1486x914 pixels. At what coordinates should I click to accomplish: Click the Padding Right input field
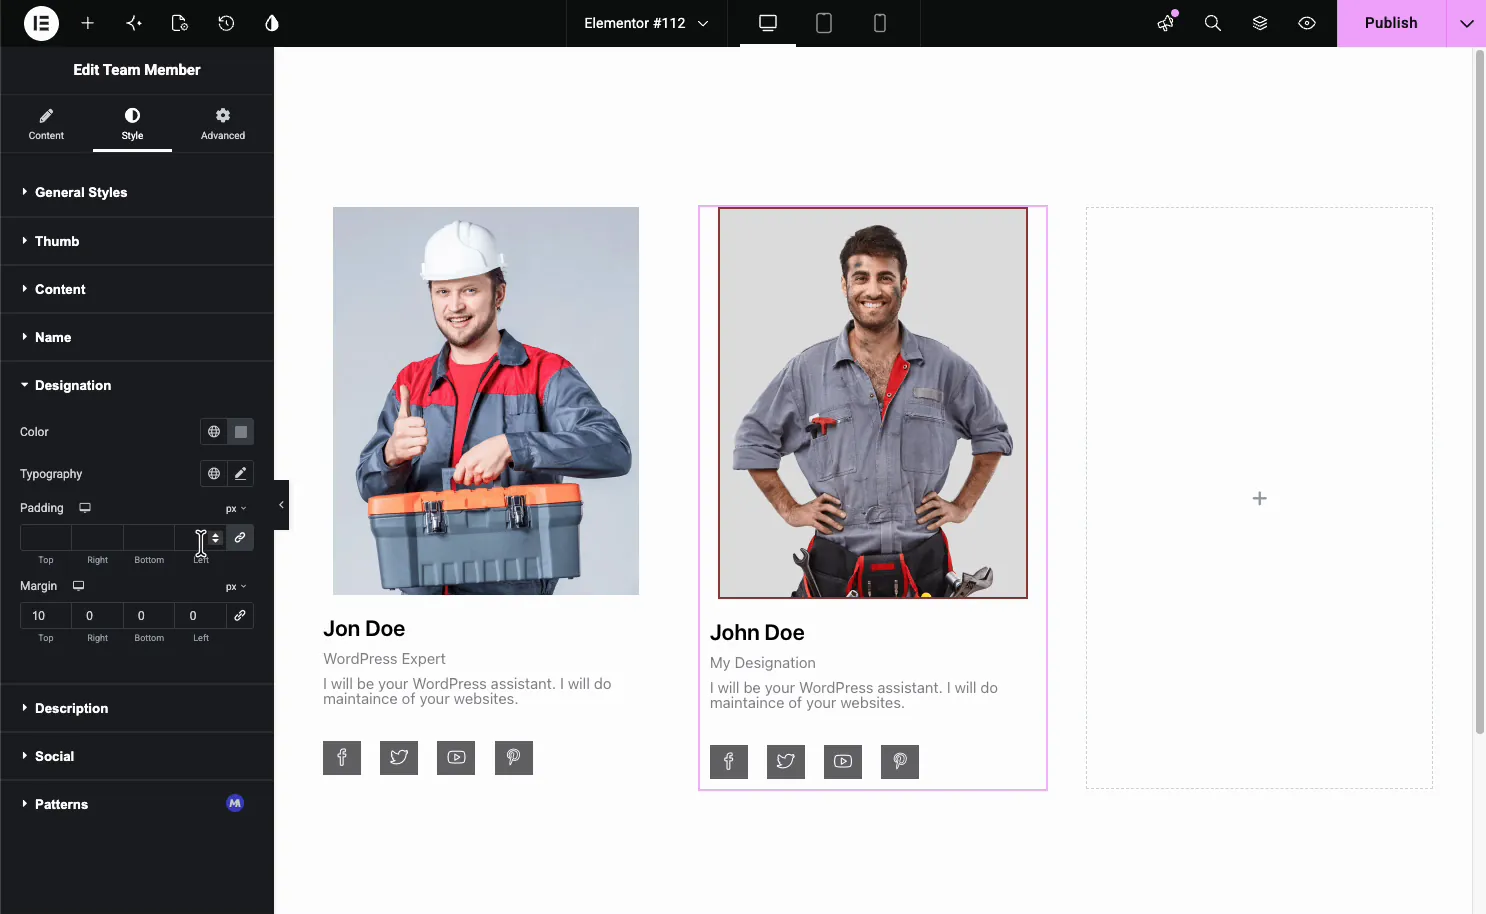point(98,538)
